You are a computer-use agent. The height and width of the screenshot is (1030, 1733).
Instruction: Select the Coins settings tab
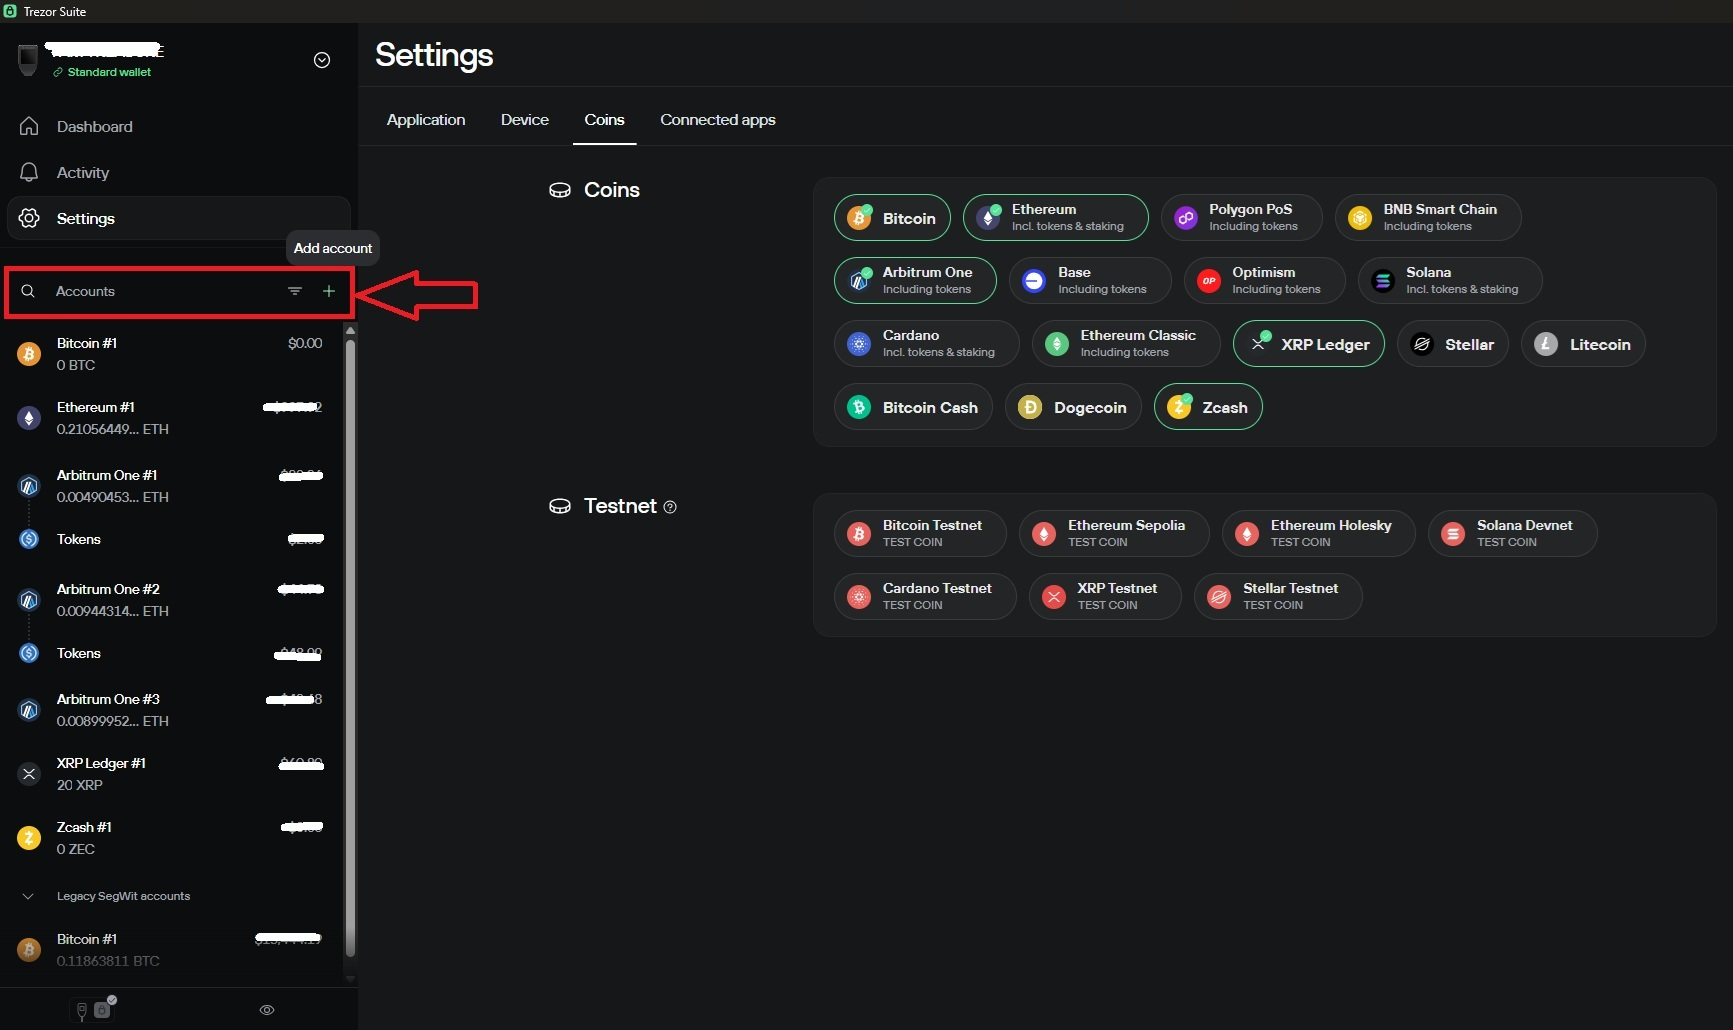click(x=604, y=120)
